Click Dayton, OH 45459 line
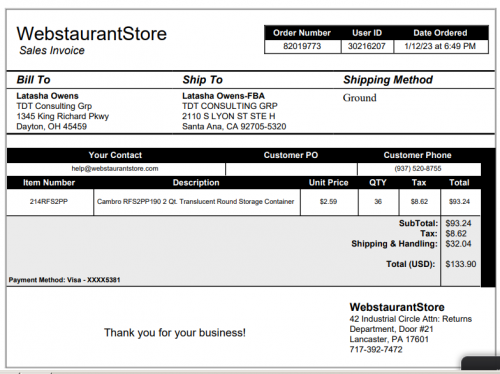The width and height of the screenshot is (500, 374). [52, 127]
